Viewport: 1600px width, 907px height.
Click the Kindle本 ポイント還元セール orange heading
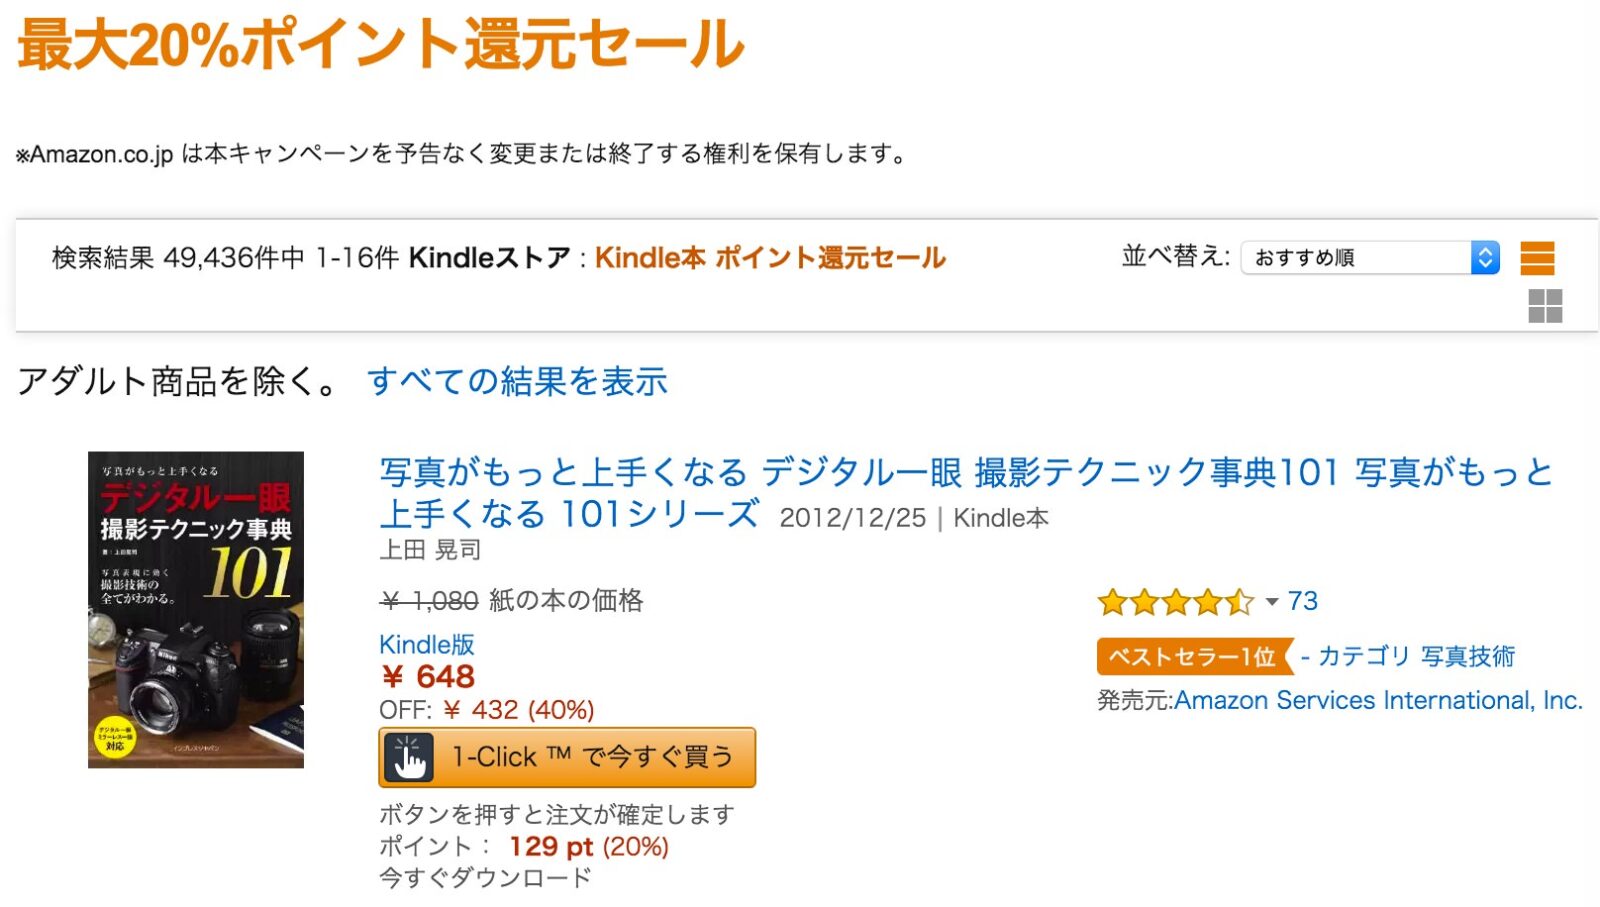770,258
